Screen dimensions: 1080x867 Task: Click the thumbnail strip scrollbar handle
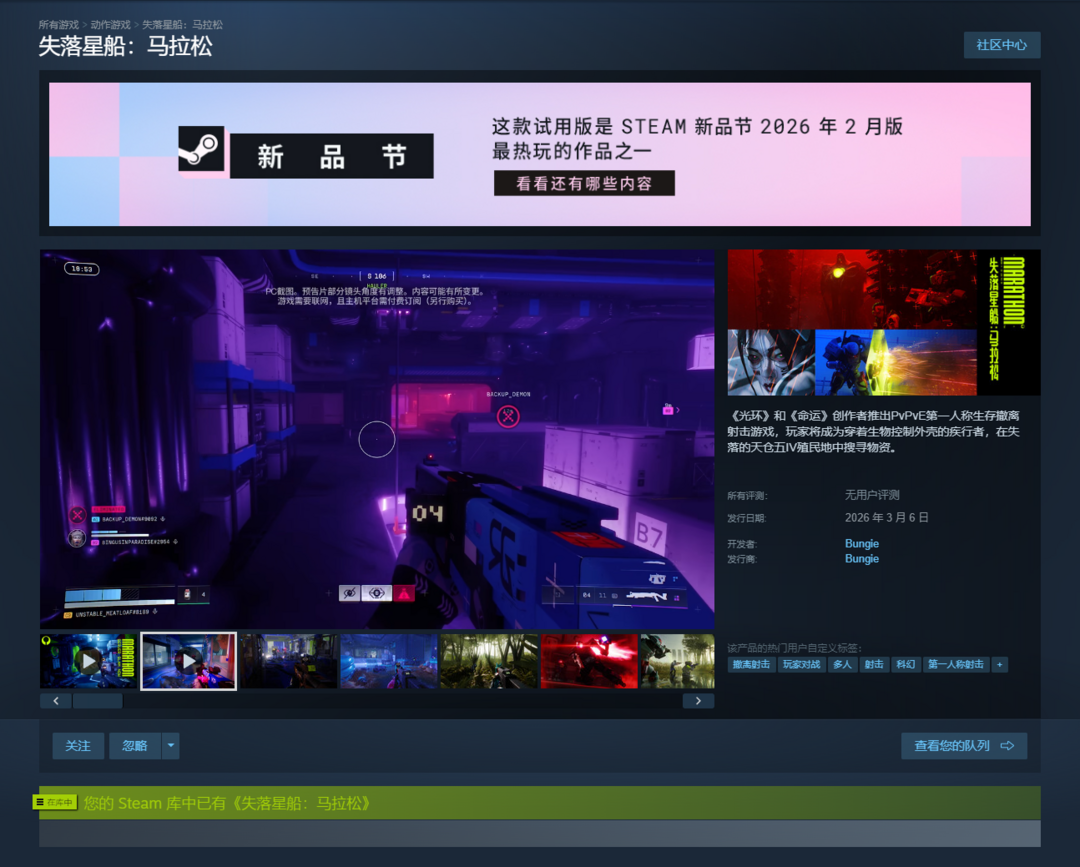(98, 701)
